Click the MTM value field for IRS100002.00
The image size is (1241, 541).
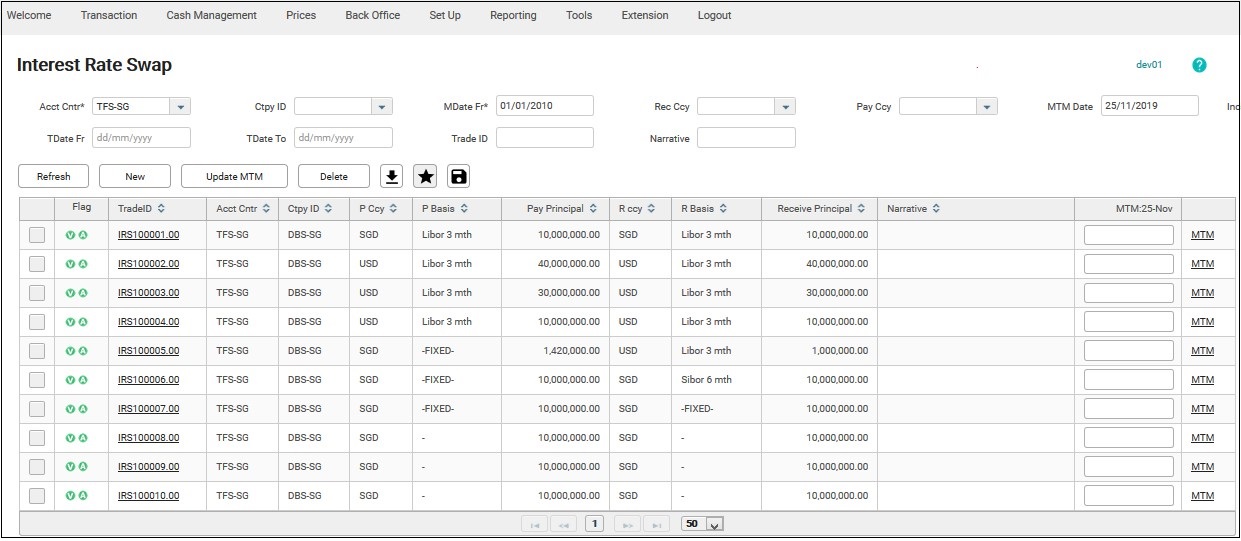(1128, 264)
